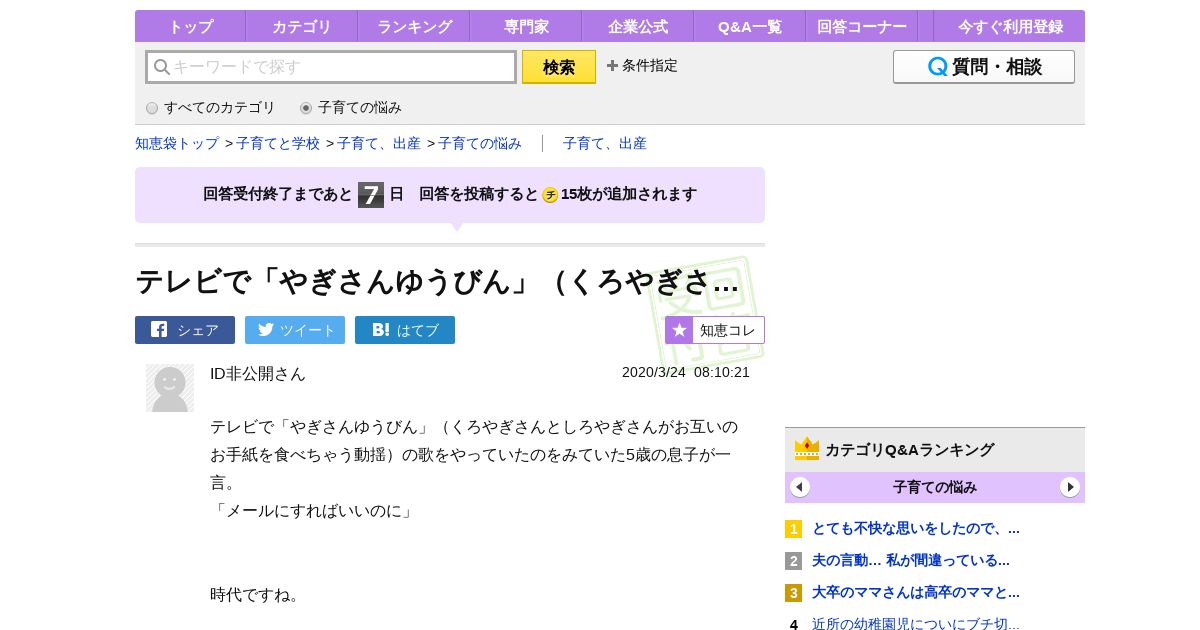Select the すべてのカテゴリ radio button
Image resolution: width=1200 pixels, height=630 pixels.
coord(152,108)
